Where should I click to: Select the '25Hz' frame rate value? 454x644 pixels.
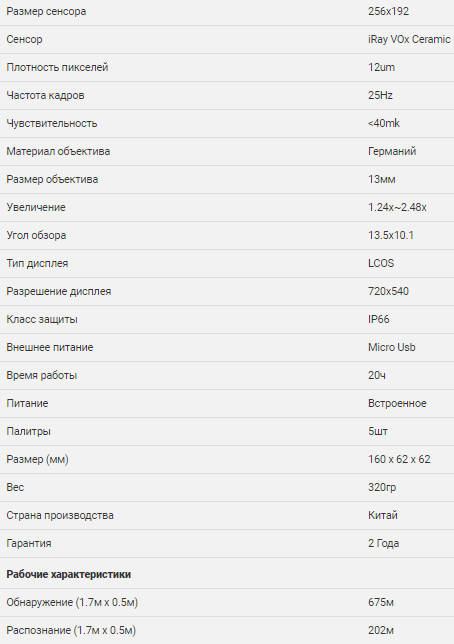[x=380, y=95]
